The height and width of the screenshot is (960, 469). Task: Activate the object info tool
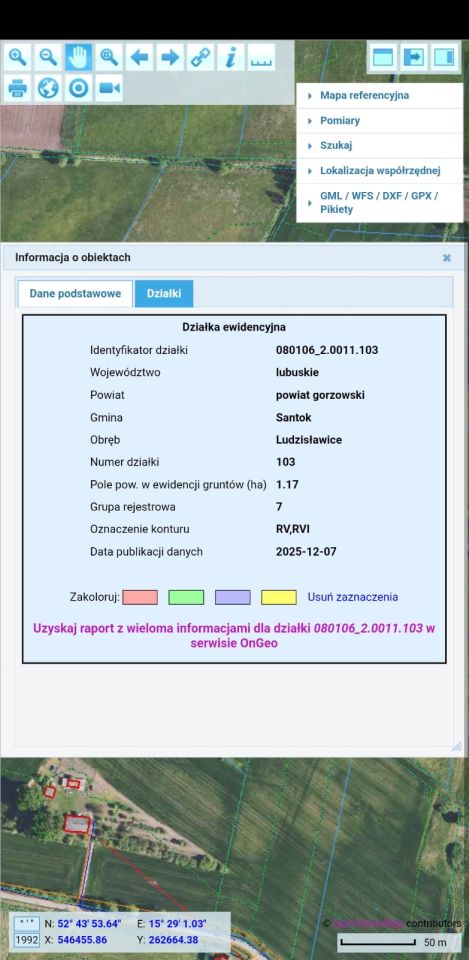click(231, 58)
